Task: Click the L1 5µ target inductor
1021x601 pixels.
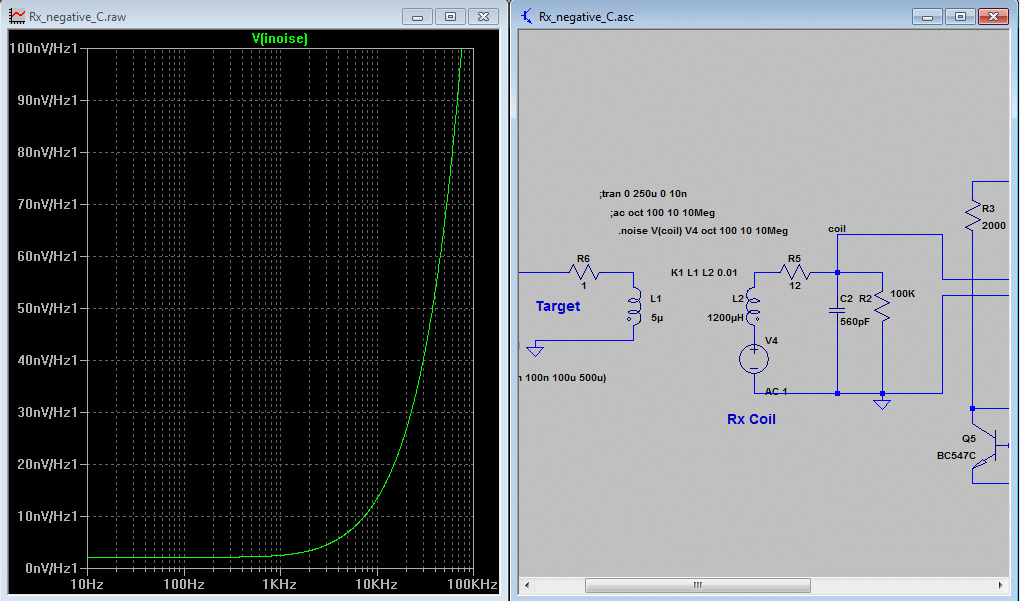Action: coord(634,307)
